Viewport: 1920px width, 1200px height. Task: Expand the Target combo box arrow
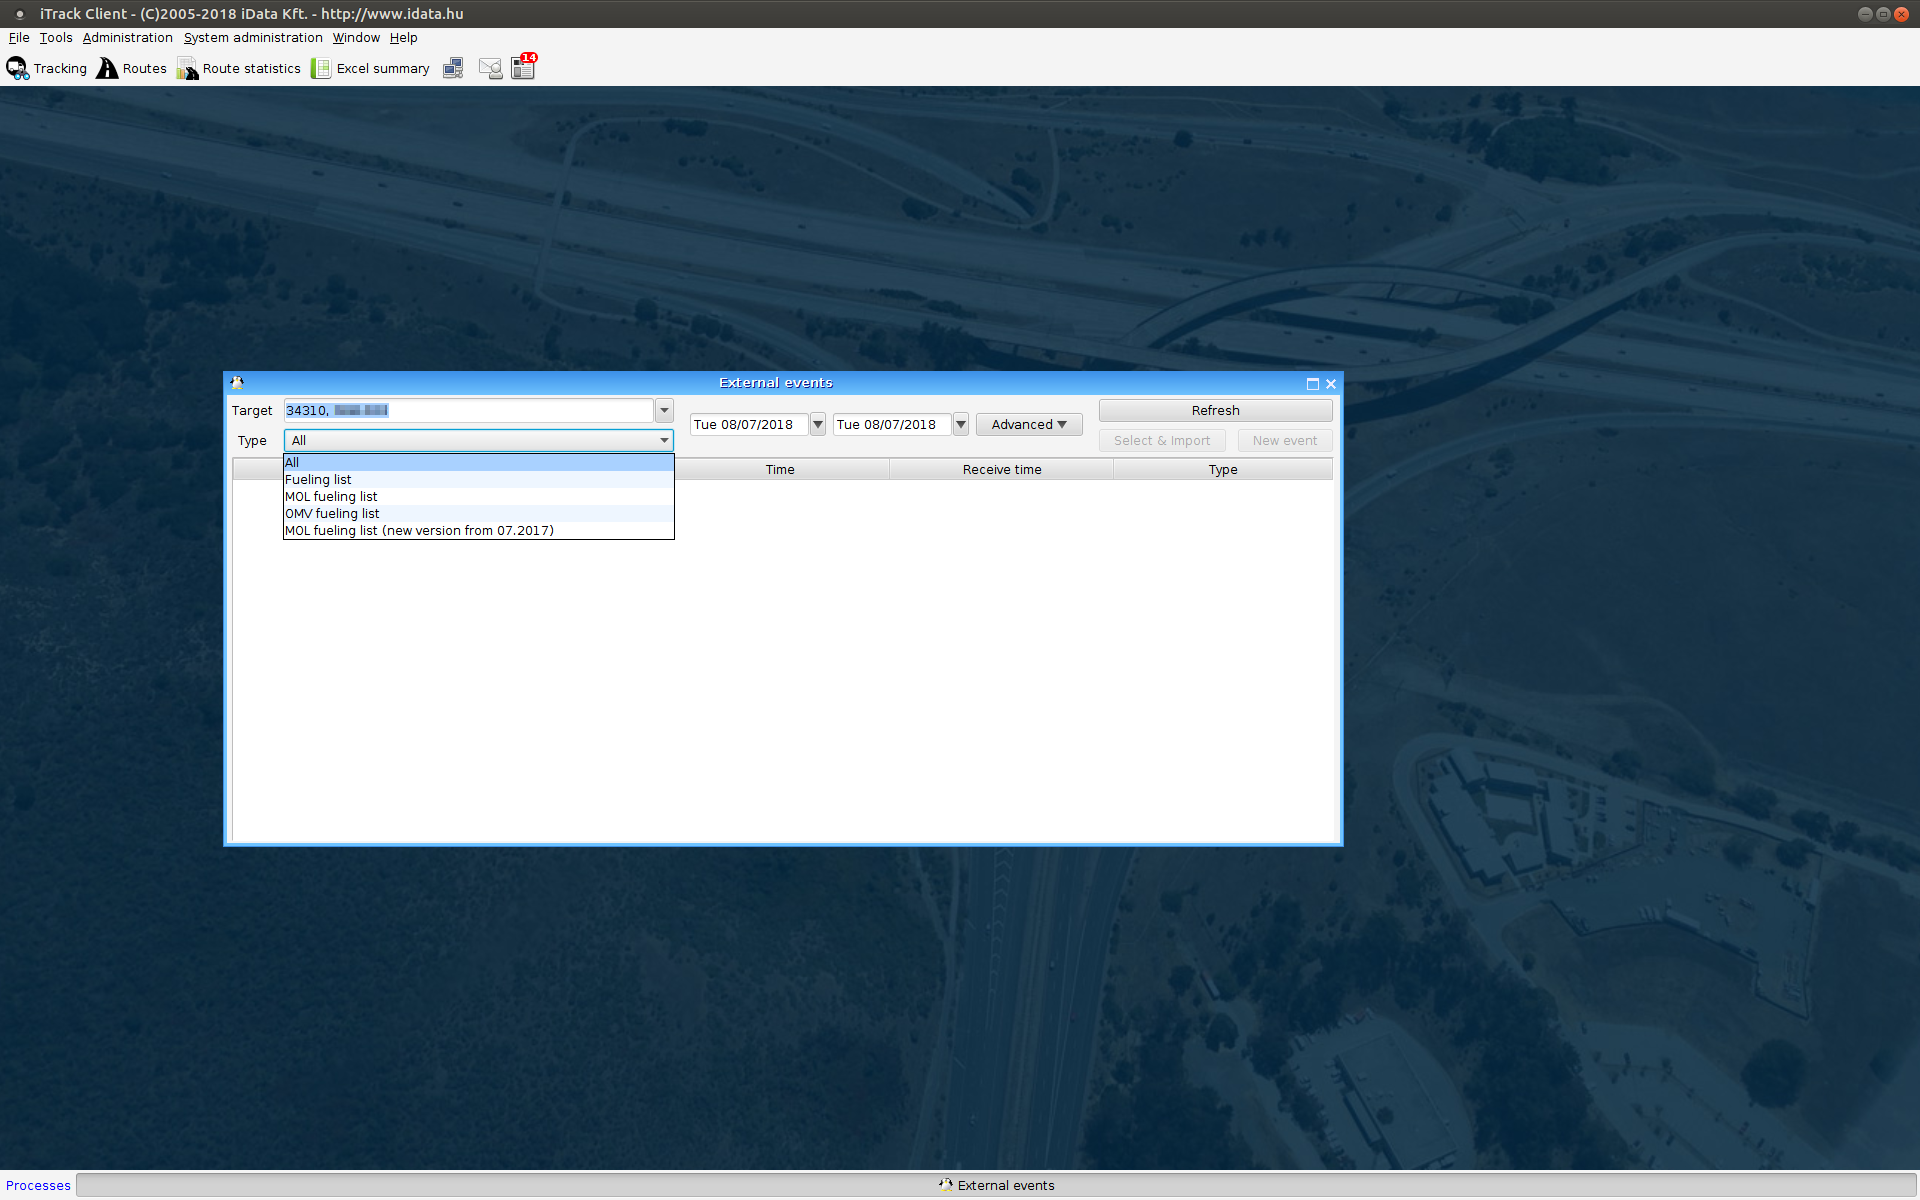[x=664, y=410]
